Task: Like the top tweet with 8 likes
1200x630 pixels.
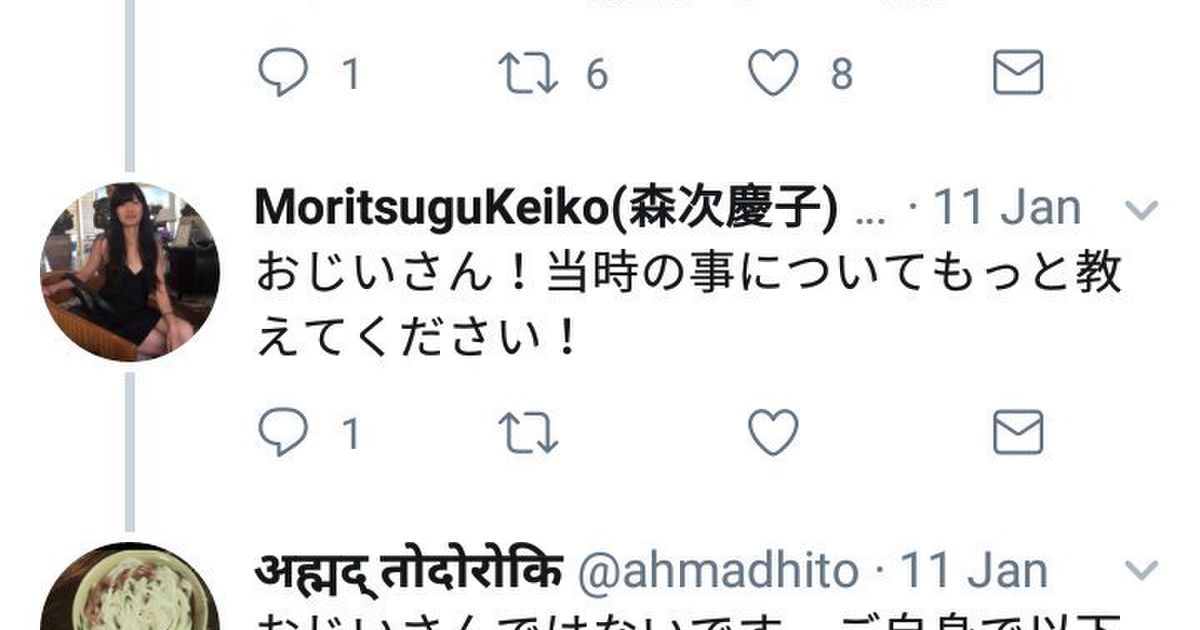Action: point(774,74)
